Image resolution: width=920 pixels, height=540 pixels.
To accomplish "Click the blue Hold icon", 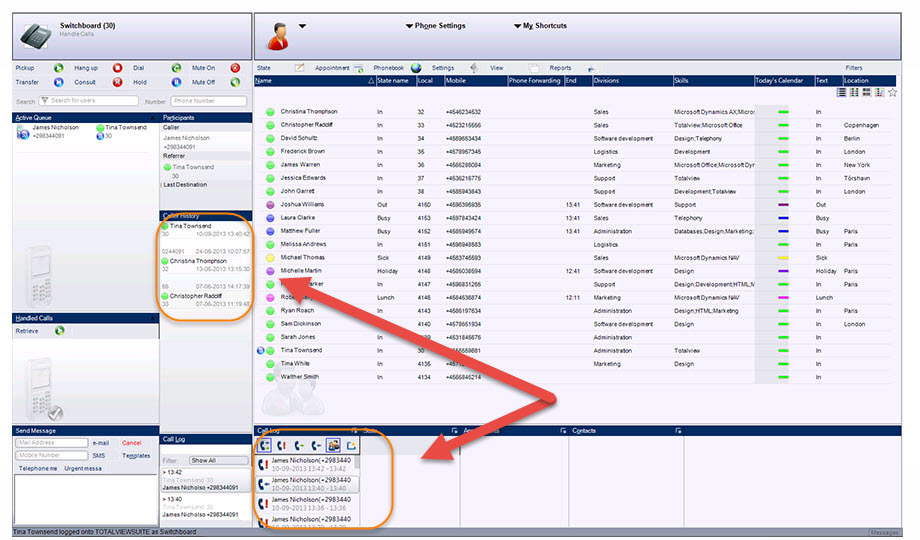I will (x=176, y=82).
